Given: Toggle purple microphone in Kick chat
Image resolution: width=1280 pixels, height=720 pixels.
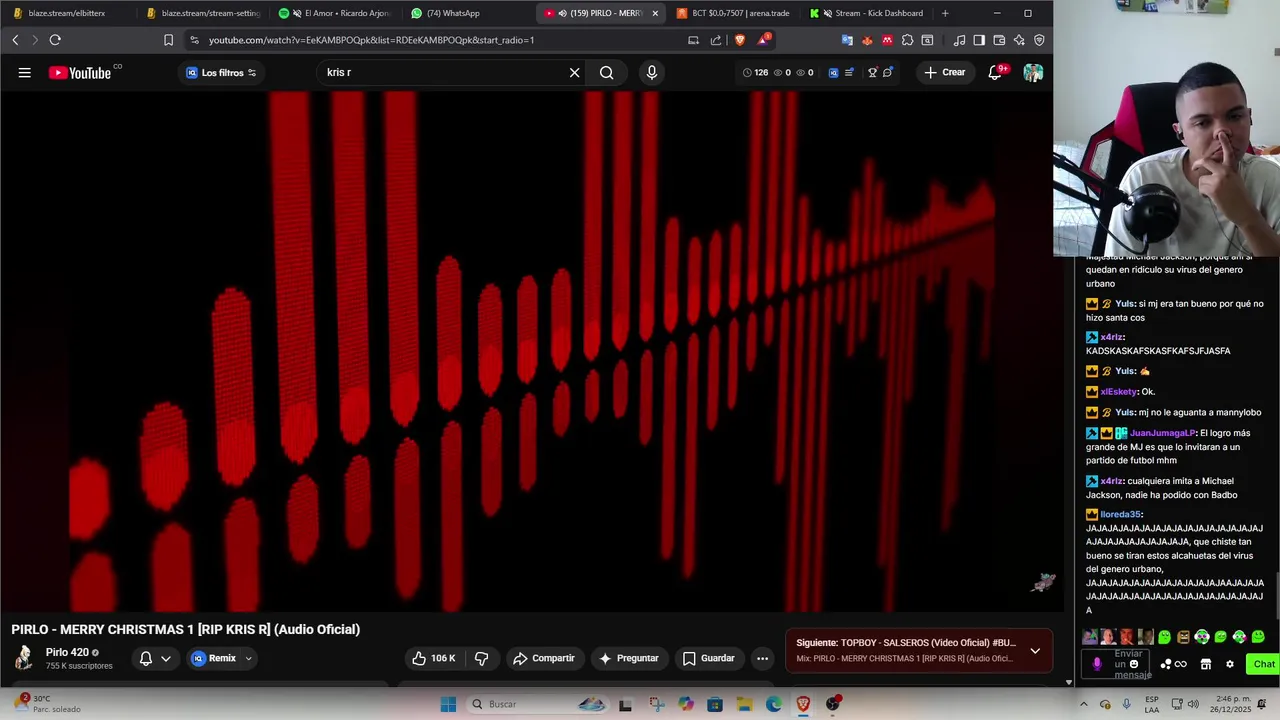Looking at the screenshot, I should tap(1097, 664).
